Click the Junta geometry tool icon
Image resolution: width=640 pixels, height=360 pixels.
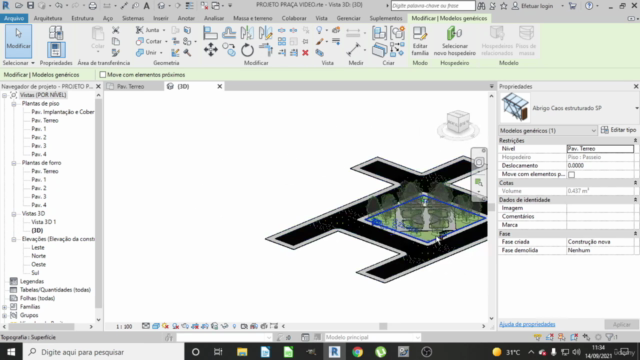point(140,30)
